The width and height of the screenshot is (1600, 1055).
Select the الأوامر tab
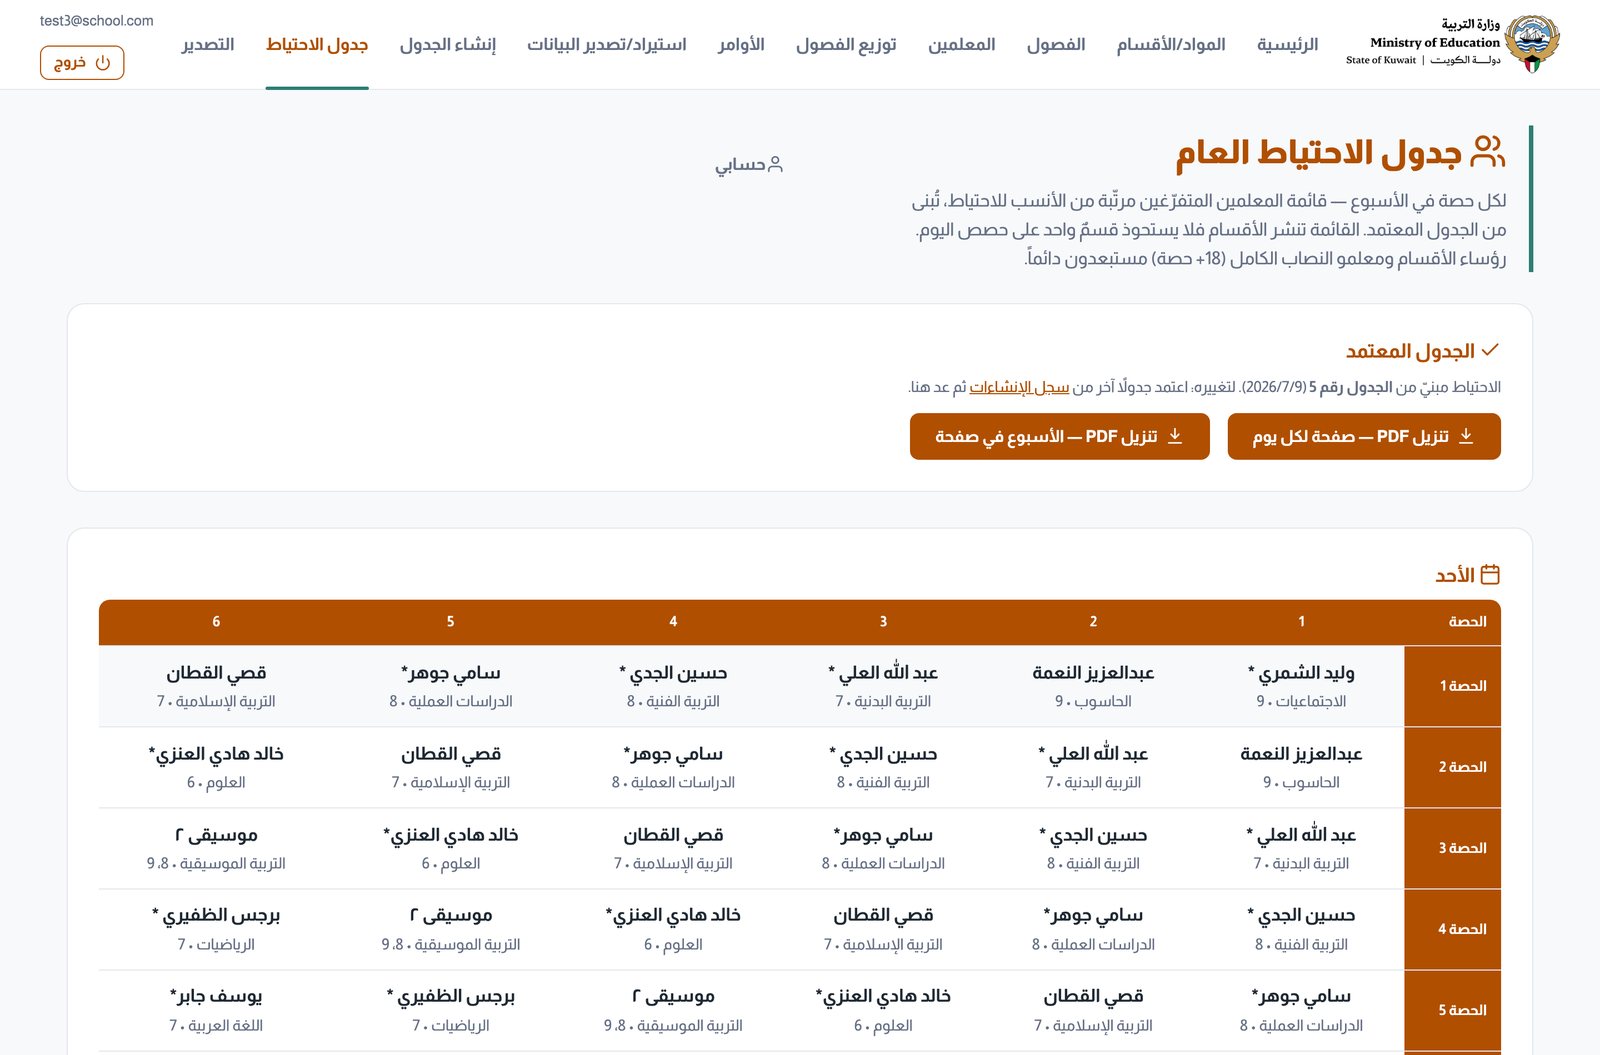click(x=741, y=45)
